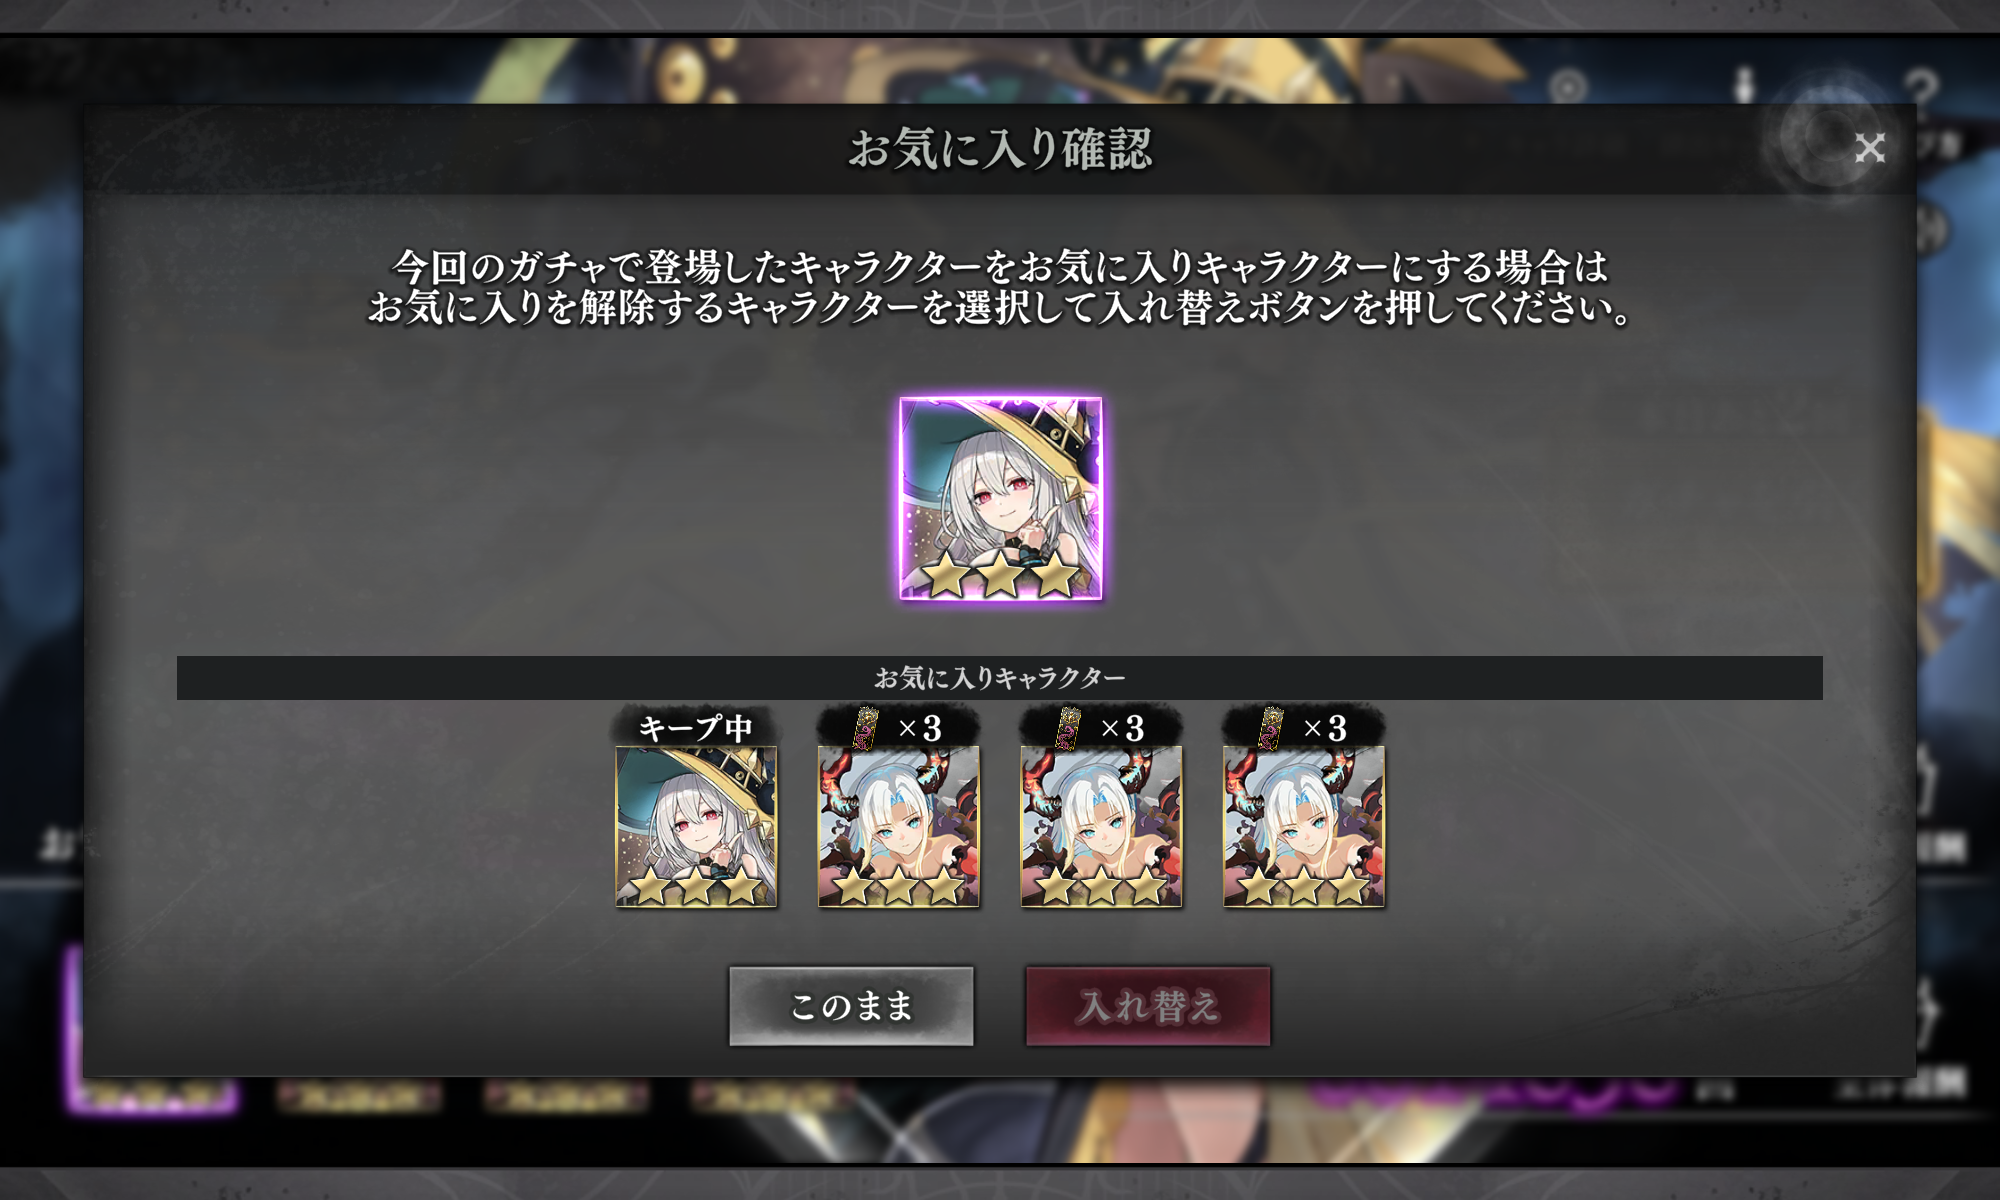The width and height of the screenshot is (2000, 1200).
Task: Select the first horned character favorite portrait
Action: pos(898,826)
